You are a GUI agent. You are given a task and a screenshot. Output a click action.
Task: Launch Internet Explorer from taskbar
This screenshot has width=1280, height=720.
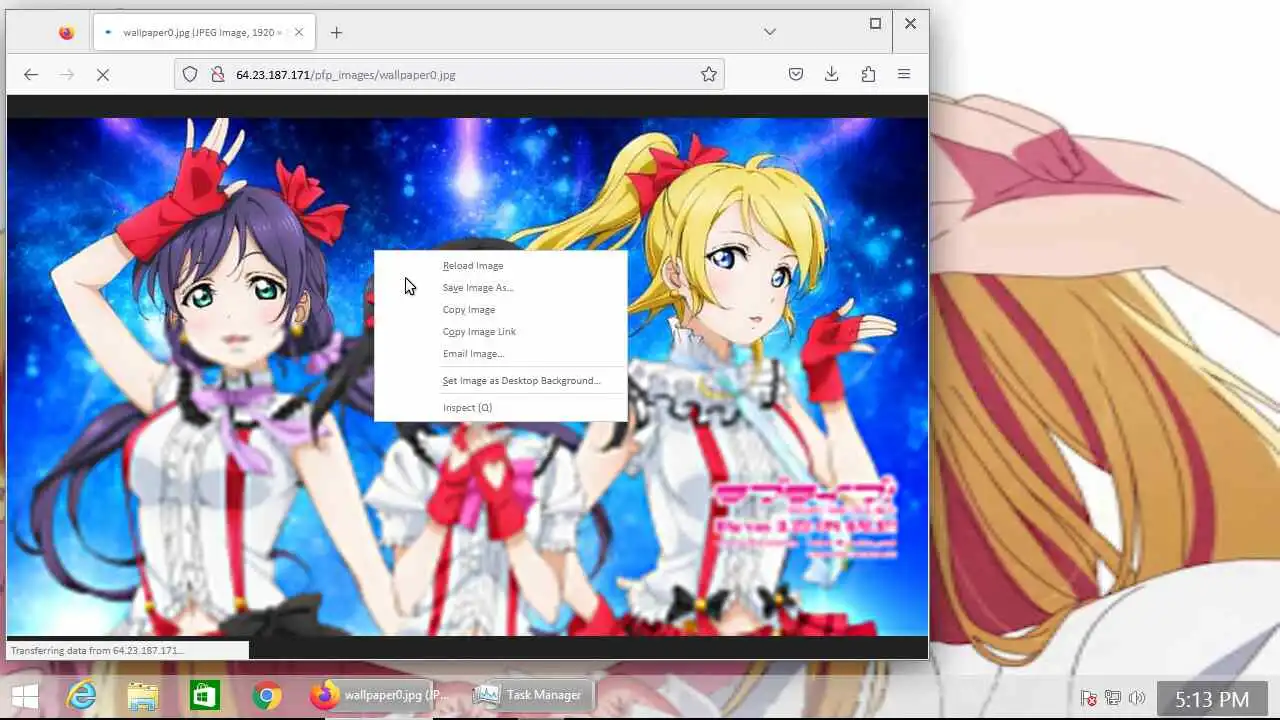click(x=81, y=696)
